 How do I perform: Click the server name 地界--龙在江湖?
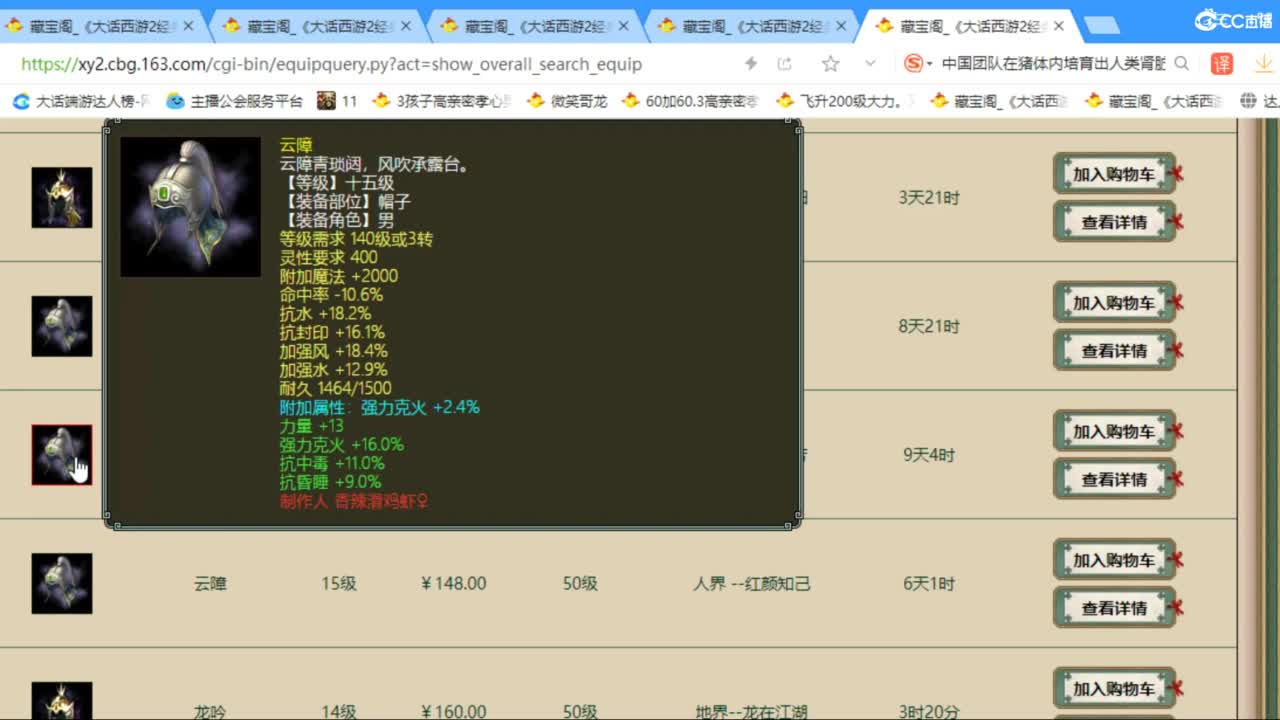pyautogui.click(x=751, y=712)
